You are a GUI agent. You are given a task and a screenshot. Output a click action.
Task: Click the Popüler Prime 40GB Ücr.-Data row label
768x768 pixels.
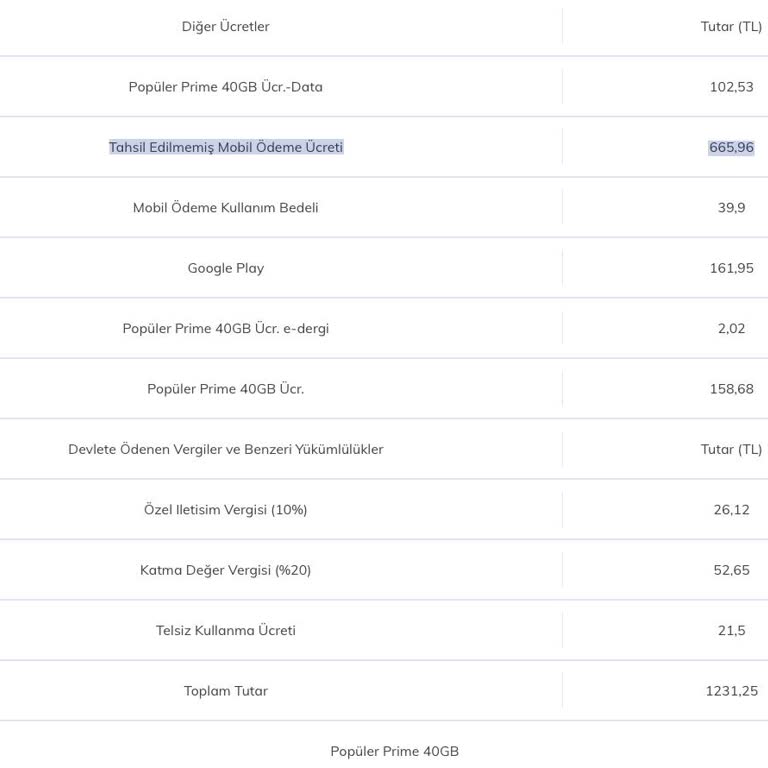[x=225, y=87]
